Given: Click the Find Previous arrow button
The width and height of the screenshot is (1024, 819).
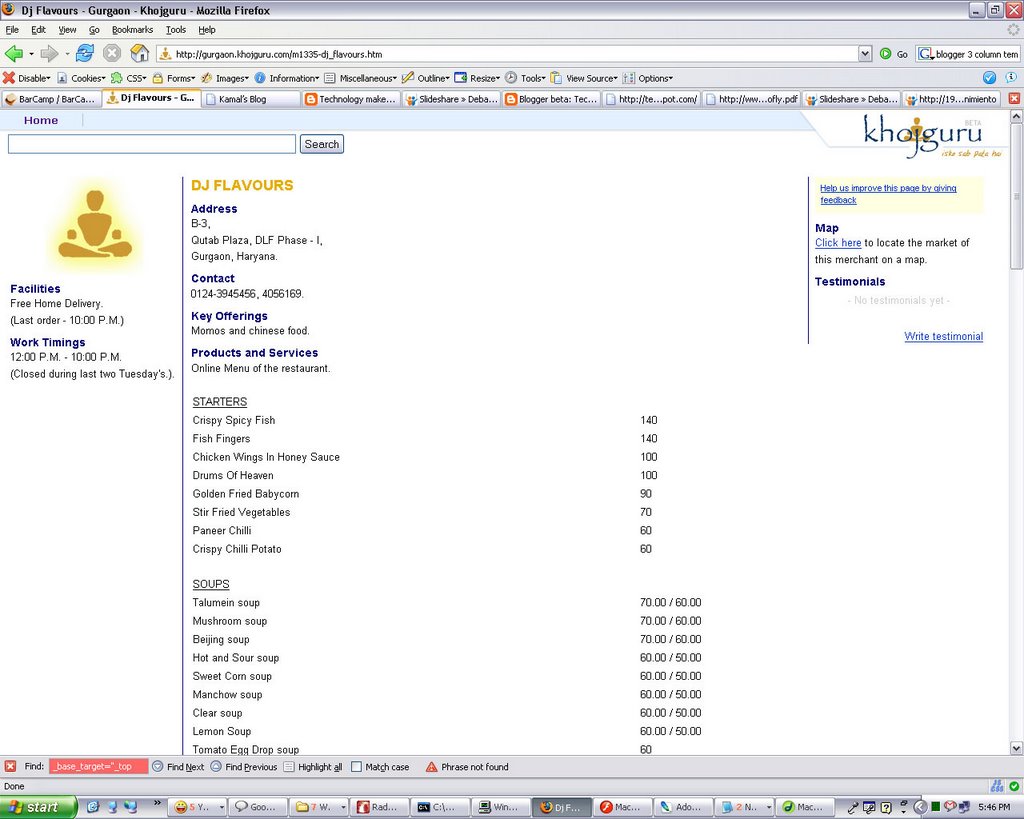Looking at the screenshot, I should click(244, 767).
